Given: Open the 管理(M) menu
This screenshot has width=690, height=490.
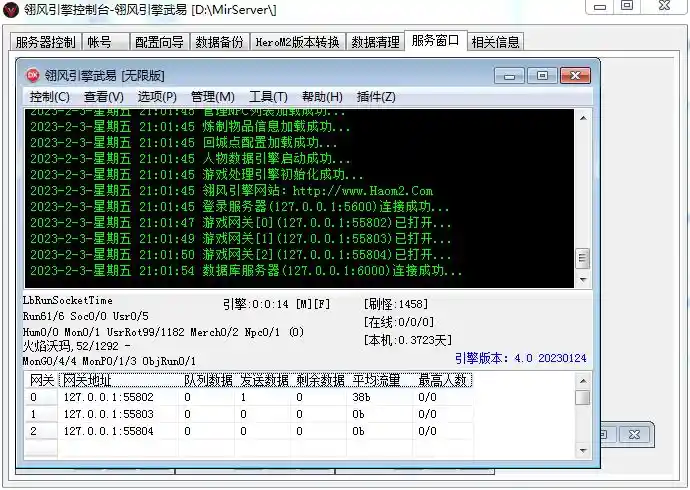Looking at the screenshot, I should (213, 97).
